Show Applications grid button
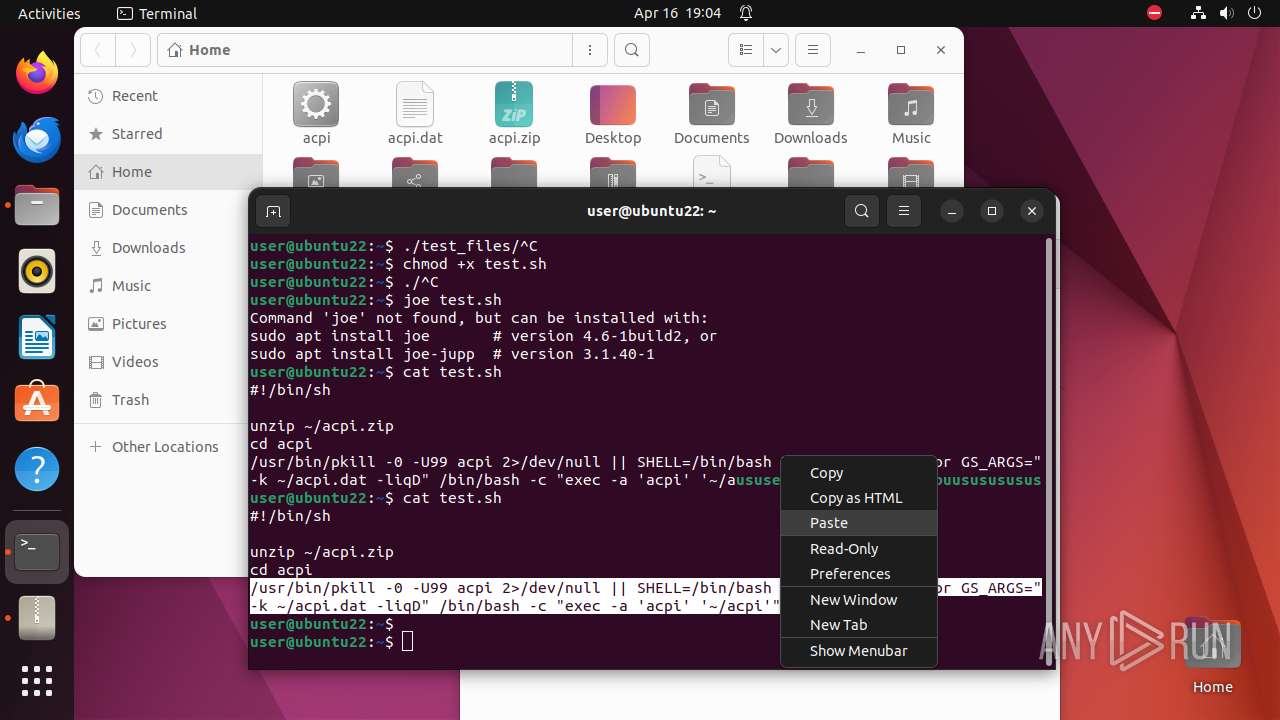Image resolution: width=1280 pixels, height=720 pixels. tap(37, 681)
